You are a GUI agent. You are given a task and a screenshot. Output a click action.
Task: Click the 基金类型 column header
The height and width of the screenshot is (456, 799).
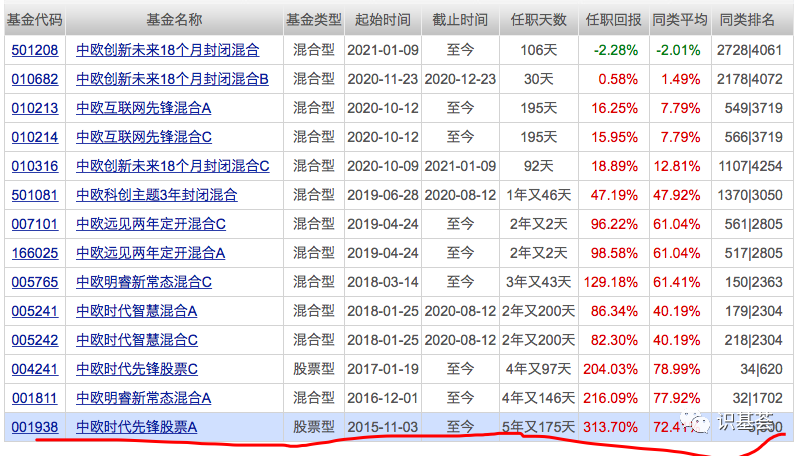pos(314,20)
